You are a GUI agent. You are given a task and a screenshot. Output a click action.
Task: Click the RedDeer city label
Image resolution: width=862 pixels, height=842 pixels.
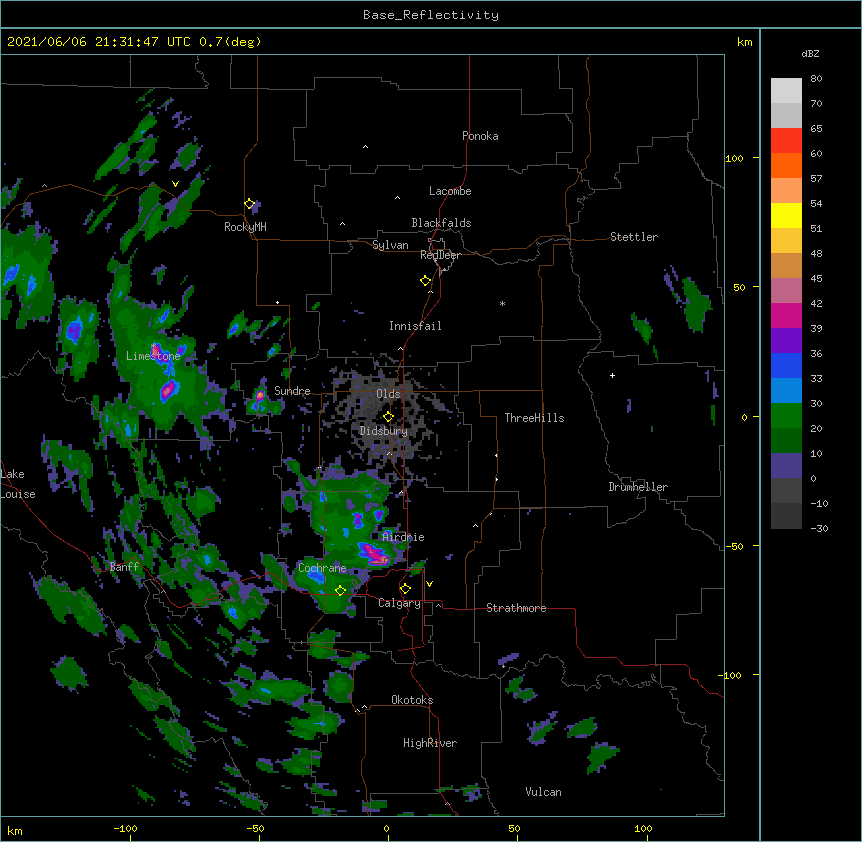[440, 255]
